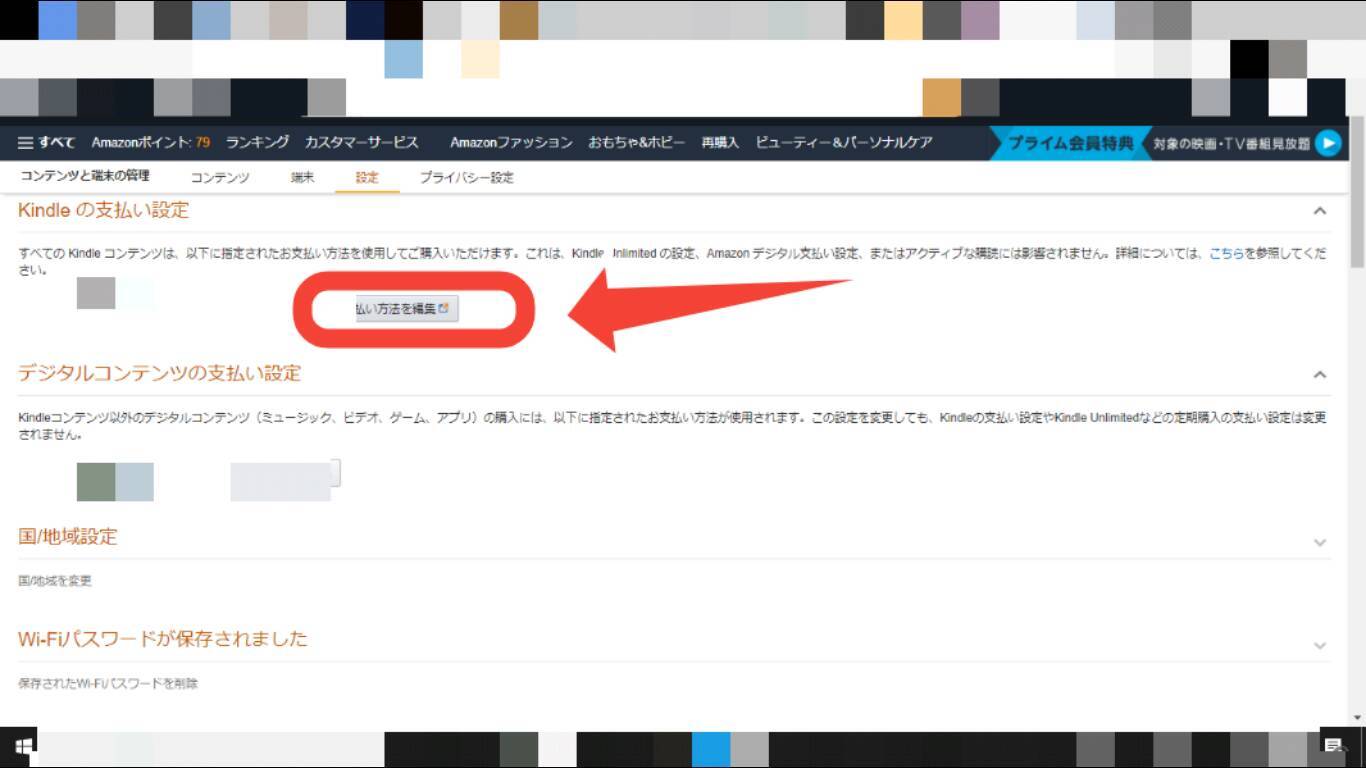Viewport: 1366px width, 768px height.
Task: Collapse the Kindle の支払い設定 section
Action: [x=1320, y=211]
